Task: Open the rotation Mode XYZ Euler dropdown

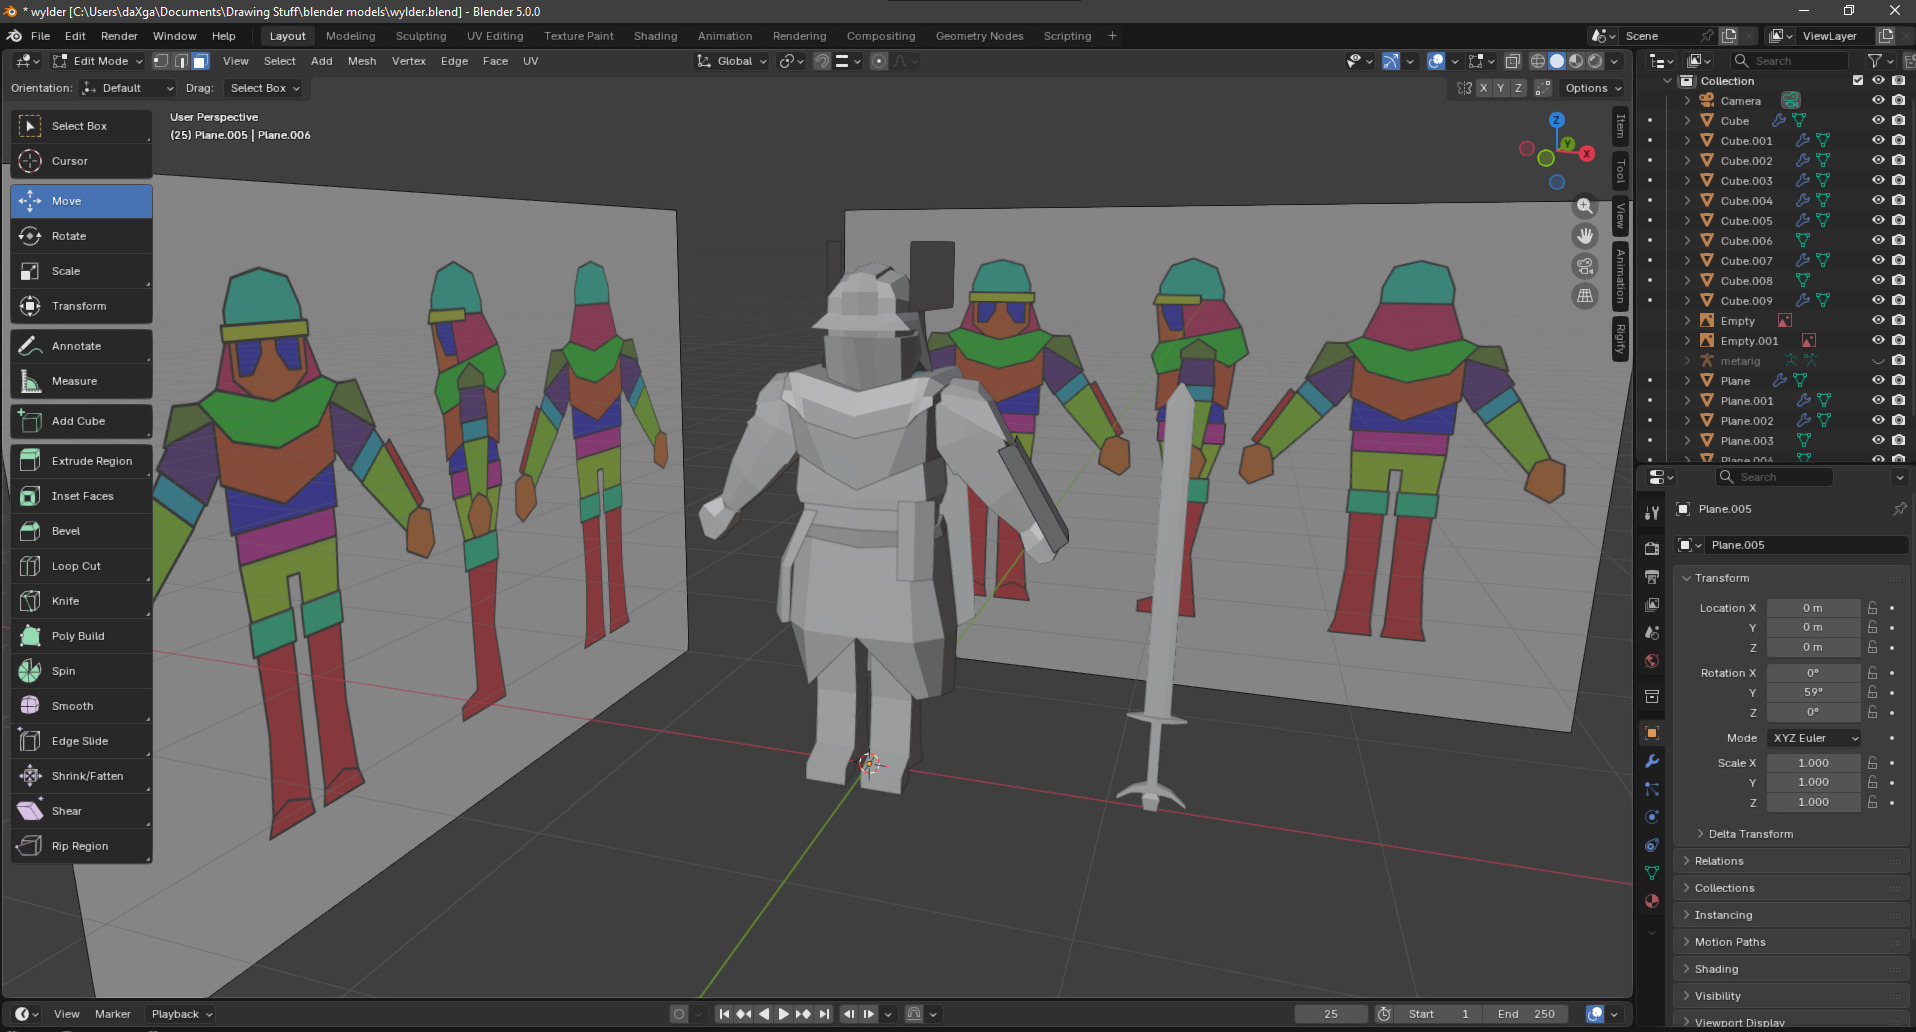Action: click(1814, 738)
